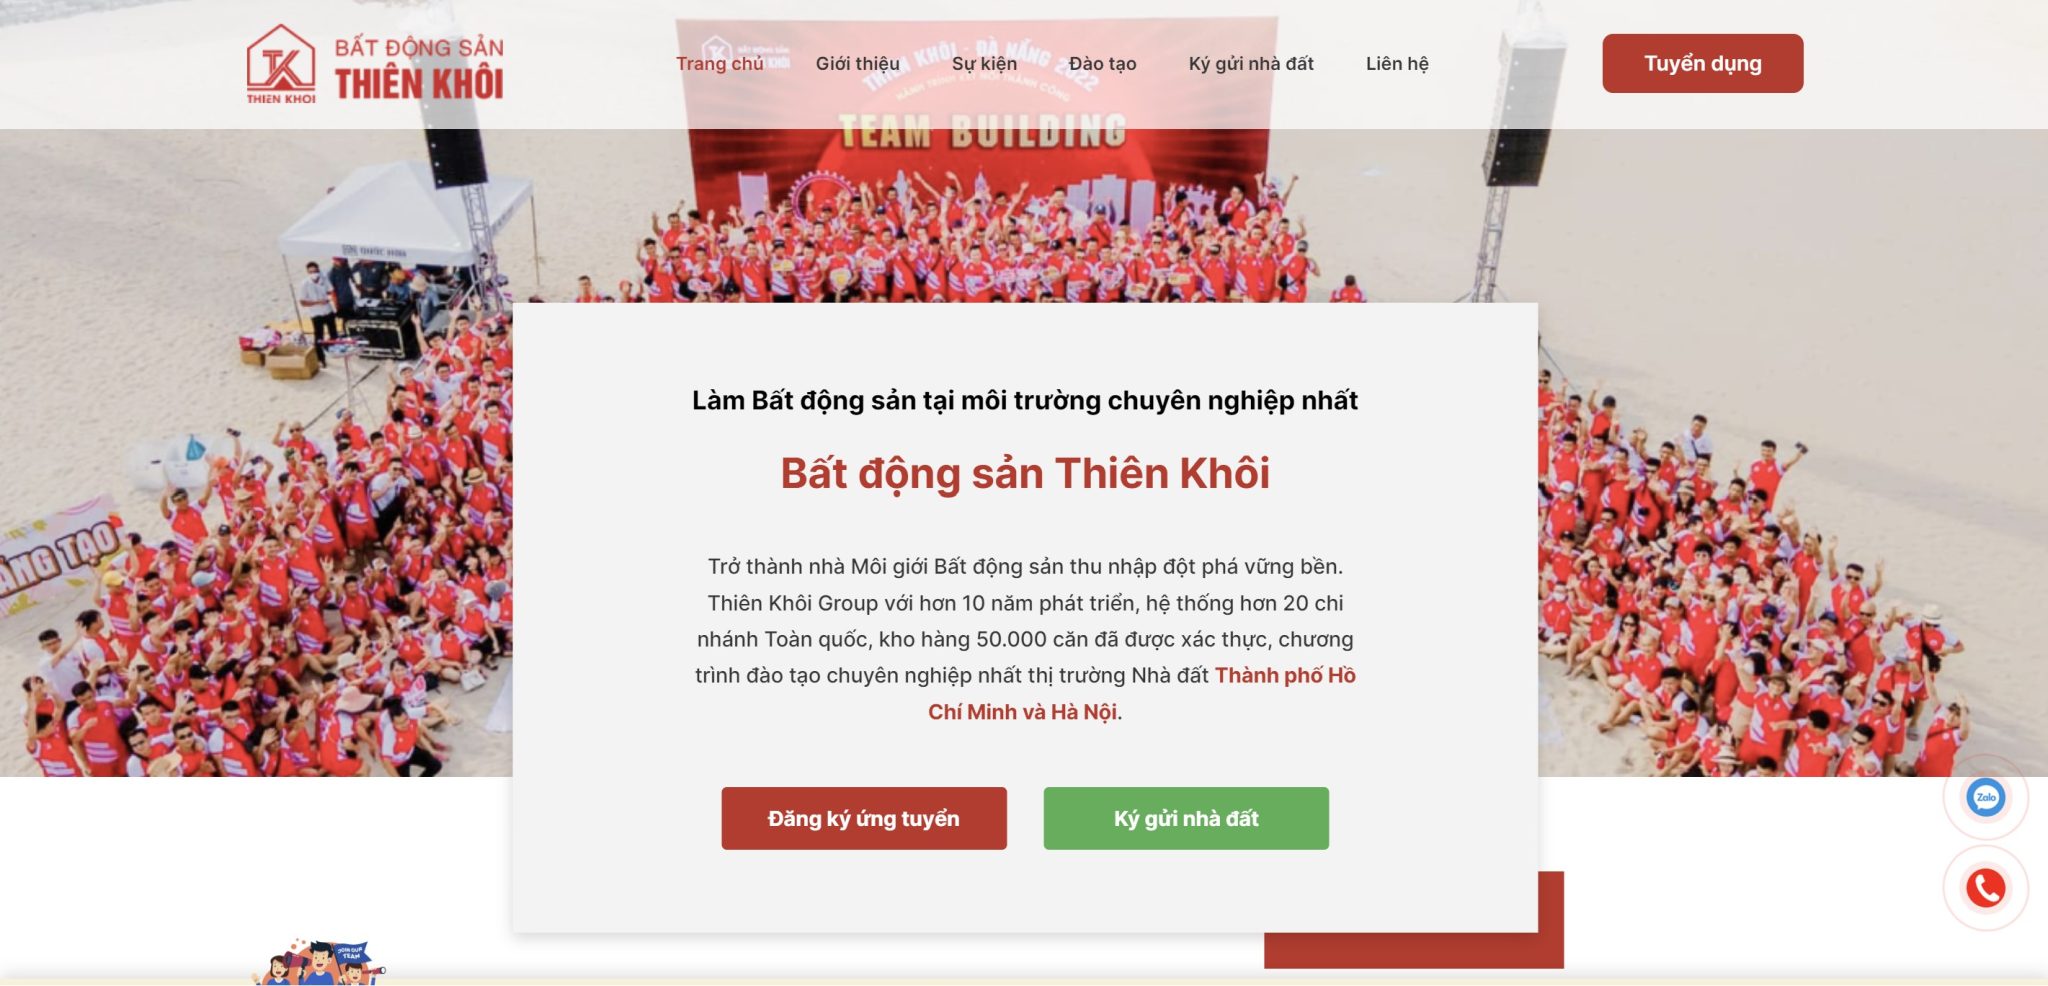Open the Sự kiện menu
The image size is (2048, 986).
tap(984, 64)
